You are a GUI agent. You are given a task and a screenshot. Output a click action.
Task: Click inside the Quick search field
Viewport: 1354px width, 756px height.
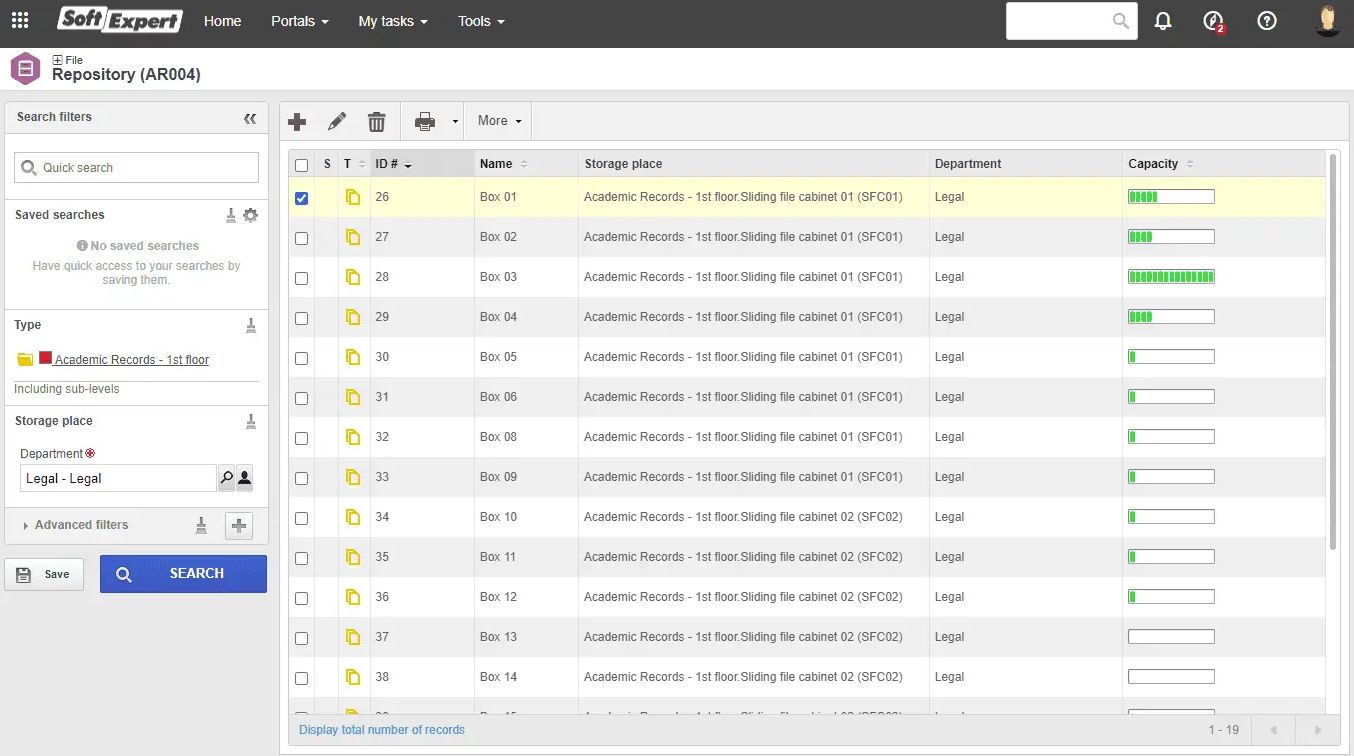[135, 166]
